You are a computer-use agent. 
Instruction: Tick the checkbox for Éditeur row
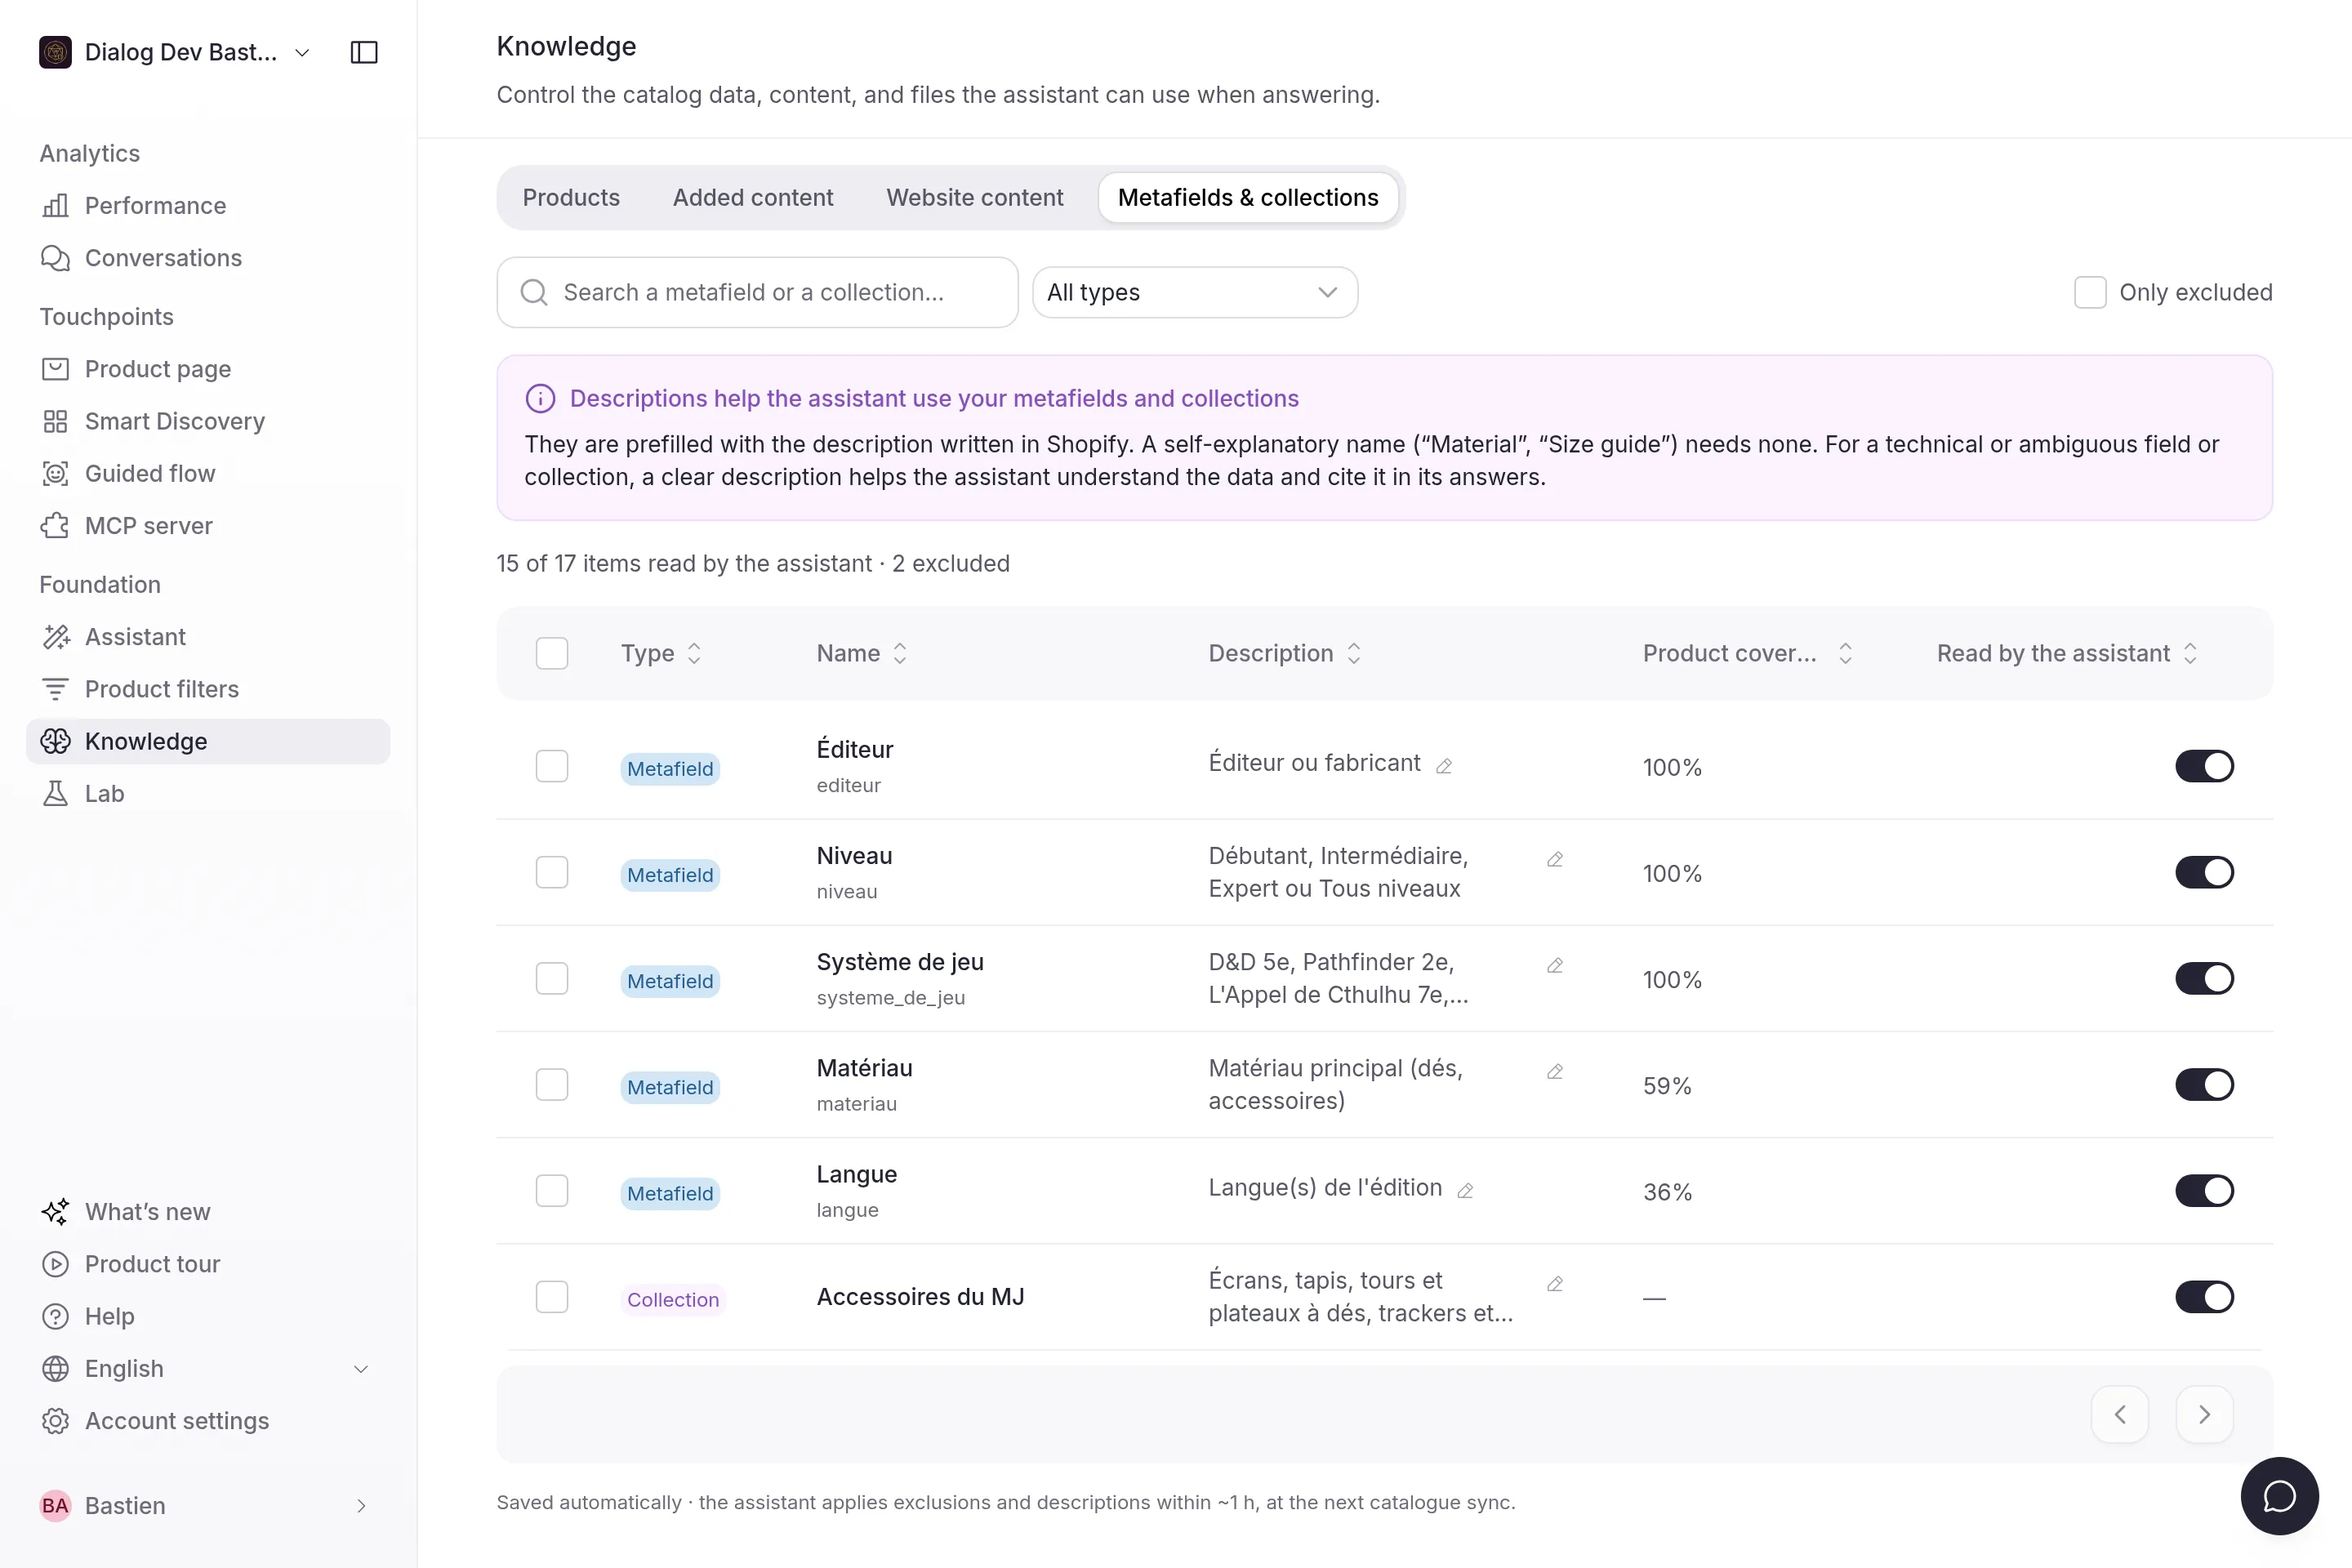click(x=552, y=766)
